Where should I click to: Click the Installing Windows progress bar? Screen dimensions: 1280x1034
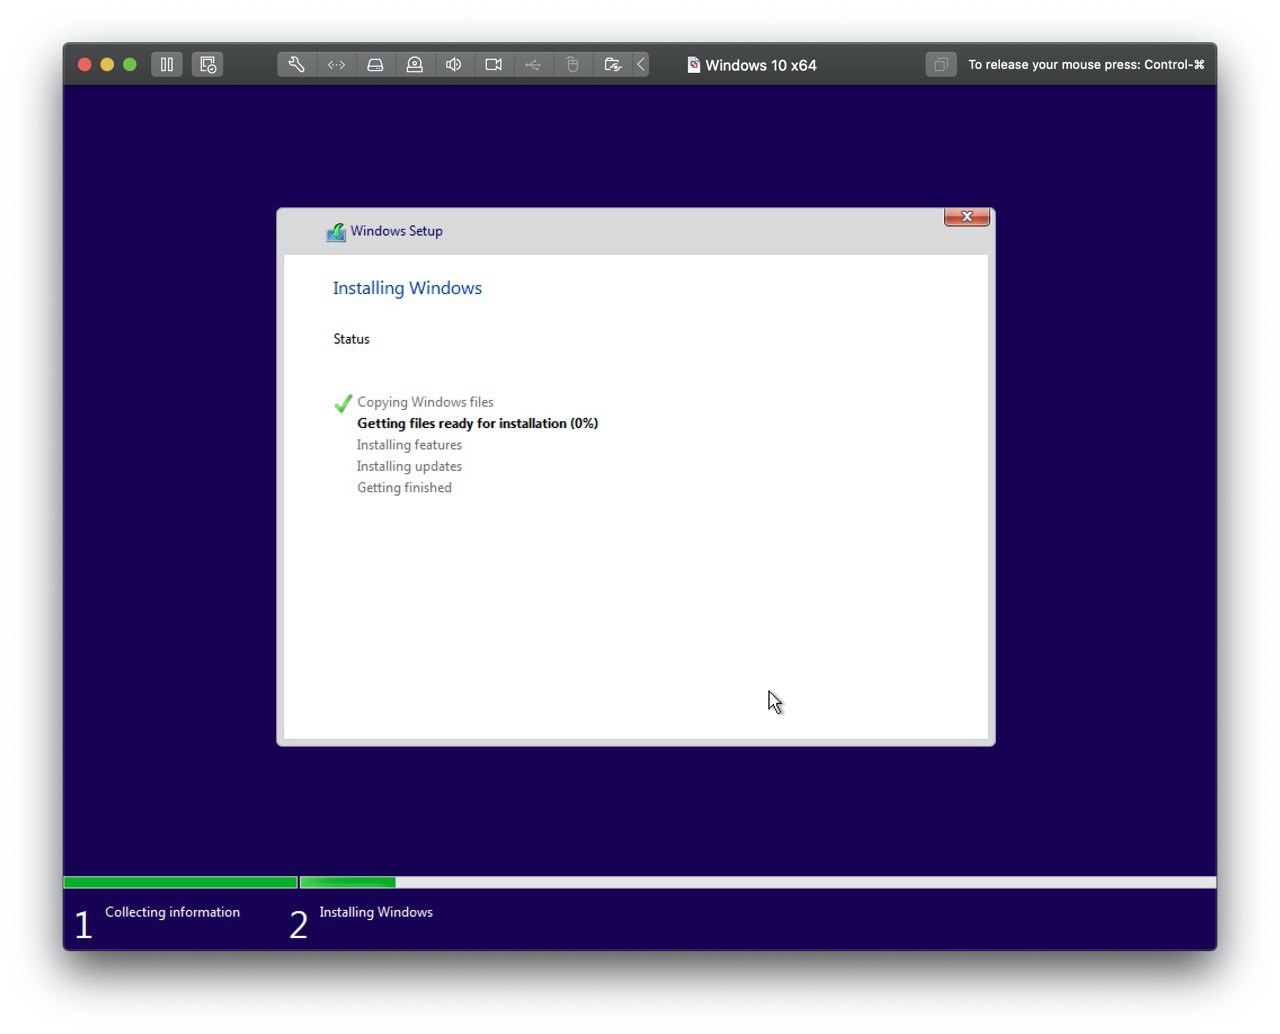coord(758,882)
